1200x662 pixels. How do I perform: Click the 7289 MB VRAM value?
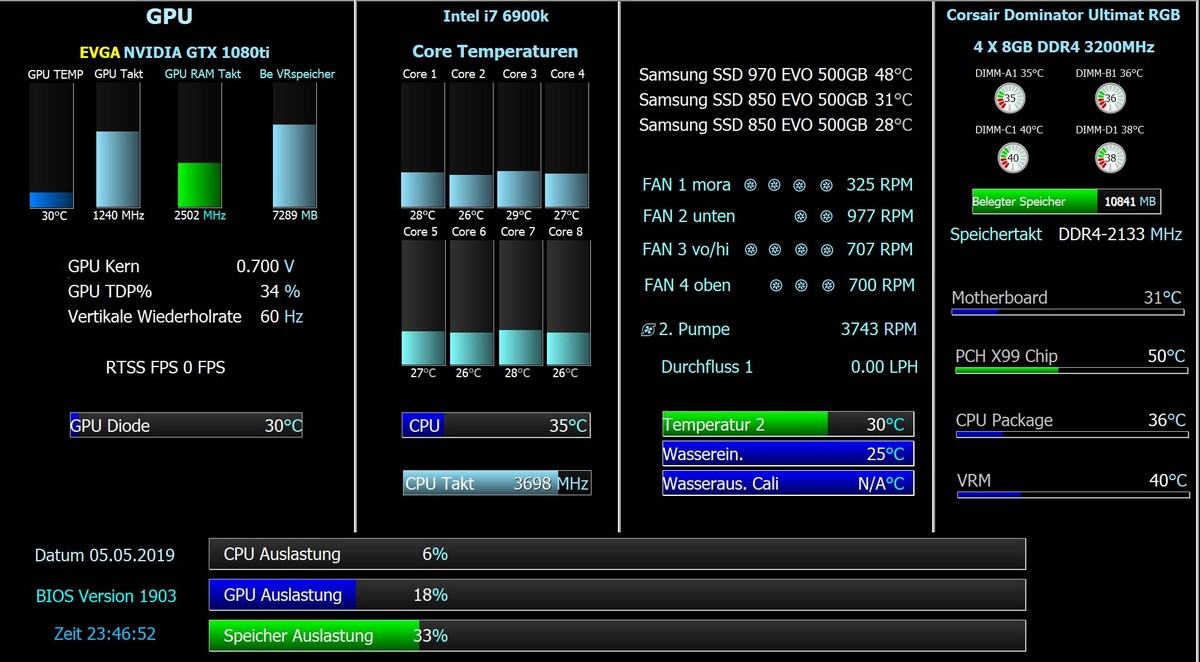coord(295,215)
